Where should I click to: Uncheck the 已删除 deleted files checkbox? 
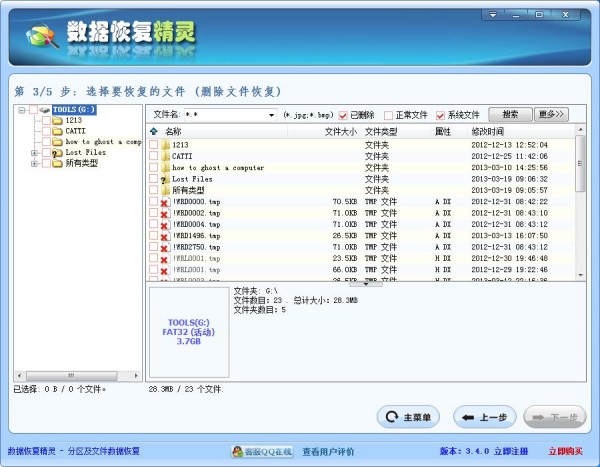pyautogui.click(x=343, y=115)
